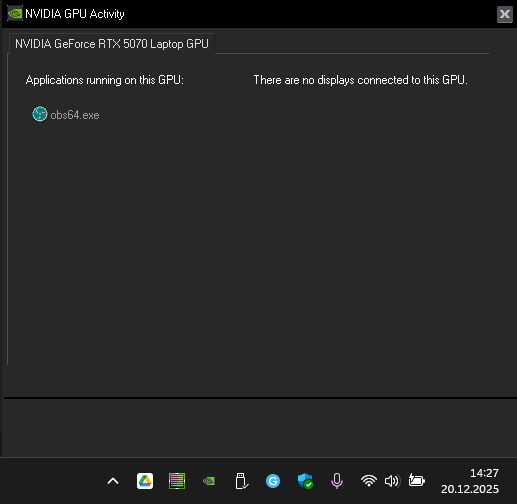This screenshot has height=504, width=517.
Task: Open the Wi-Fi network tray icon
Action: click(x=369, y=481)
